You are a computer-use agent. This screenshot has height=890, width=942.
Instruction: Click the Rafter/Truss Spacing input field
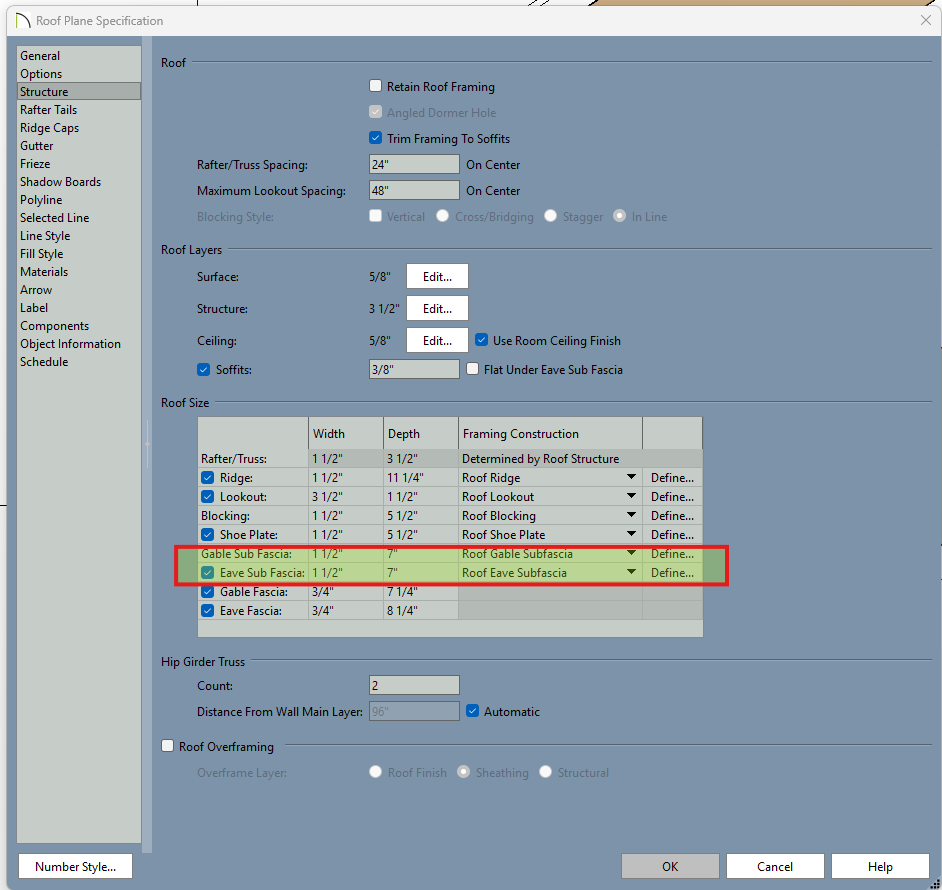click(414, 165)
